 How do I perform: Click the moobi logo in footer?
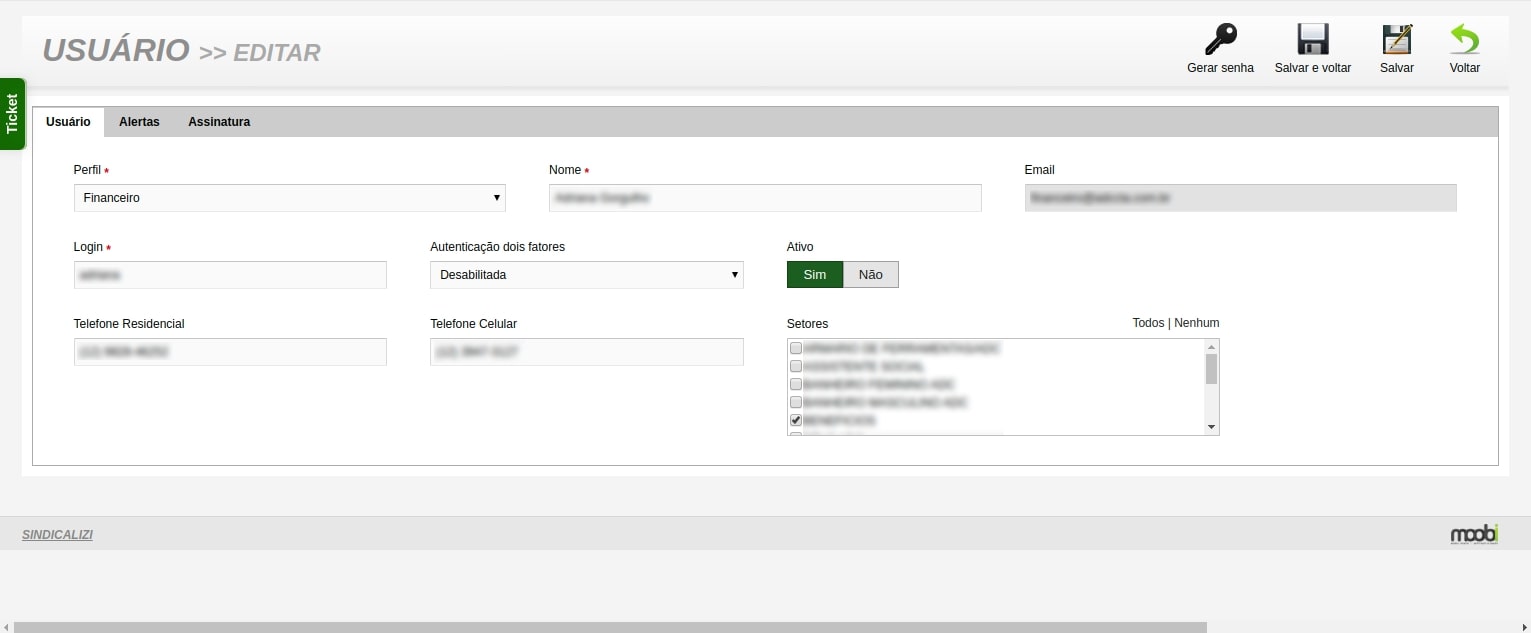point(1474,535)
